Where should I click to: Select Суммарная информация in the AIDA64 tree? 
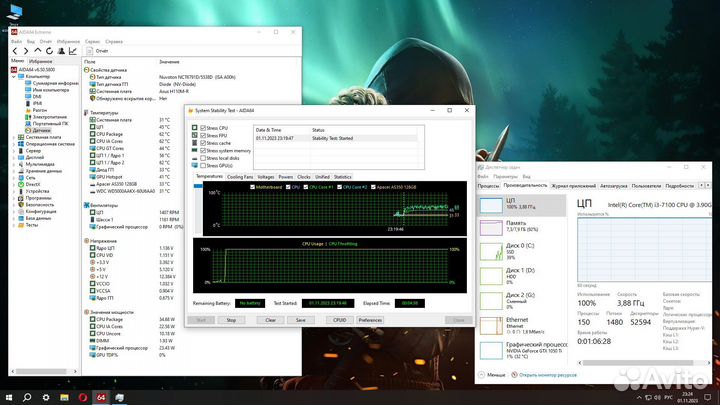51,83
